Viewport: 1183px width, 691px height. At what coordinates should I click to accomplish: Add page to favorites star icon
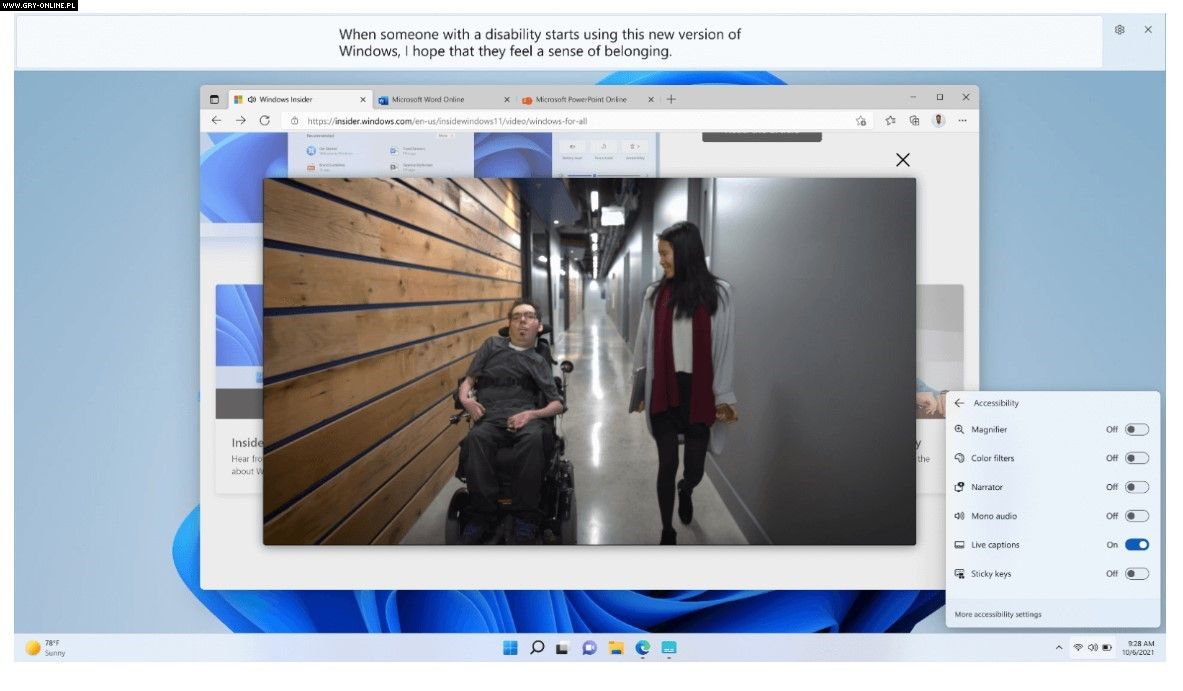coord(861,120)
